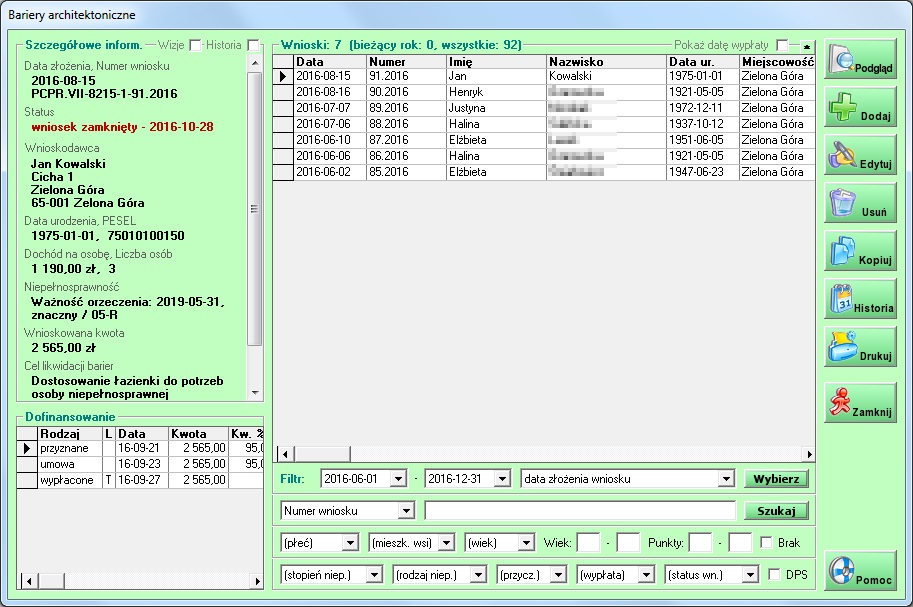Click the Podgląd preview button

(860, 59)
